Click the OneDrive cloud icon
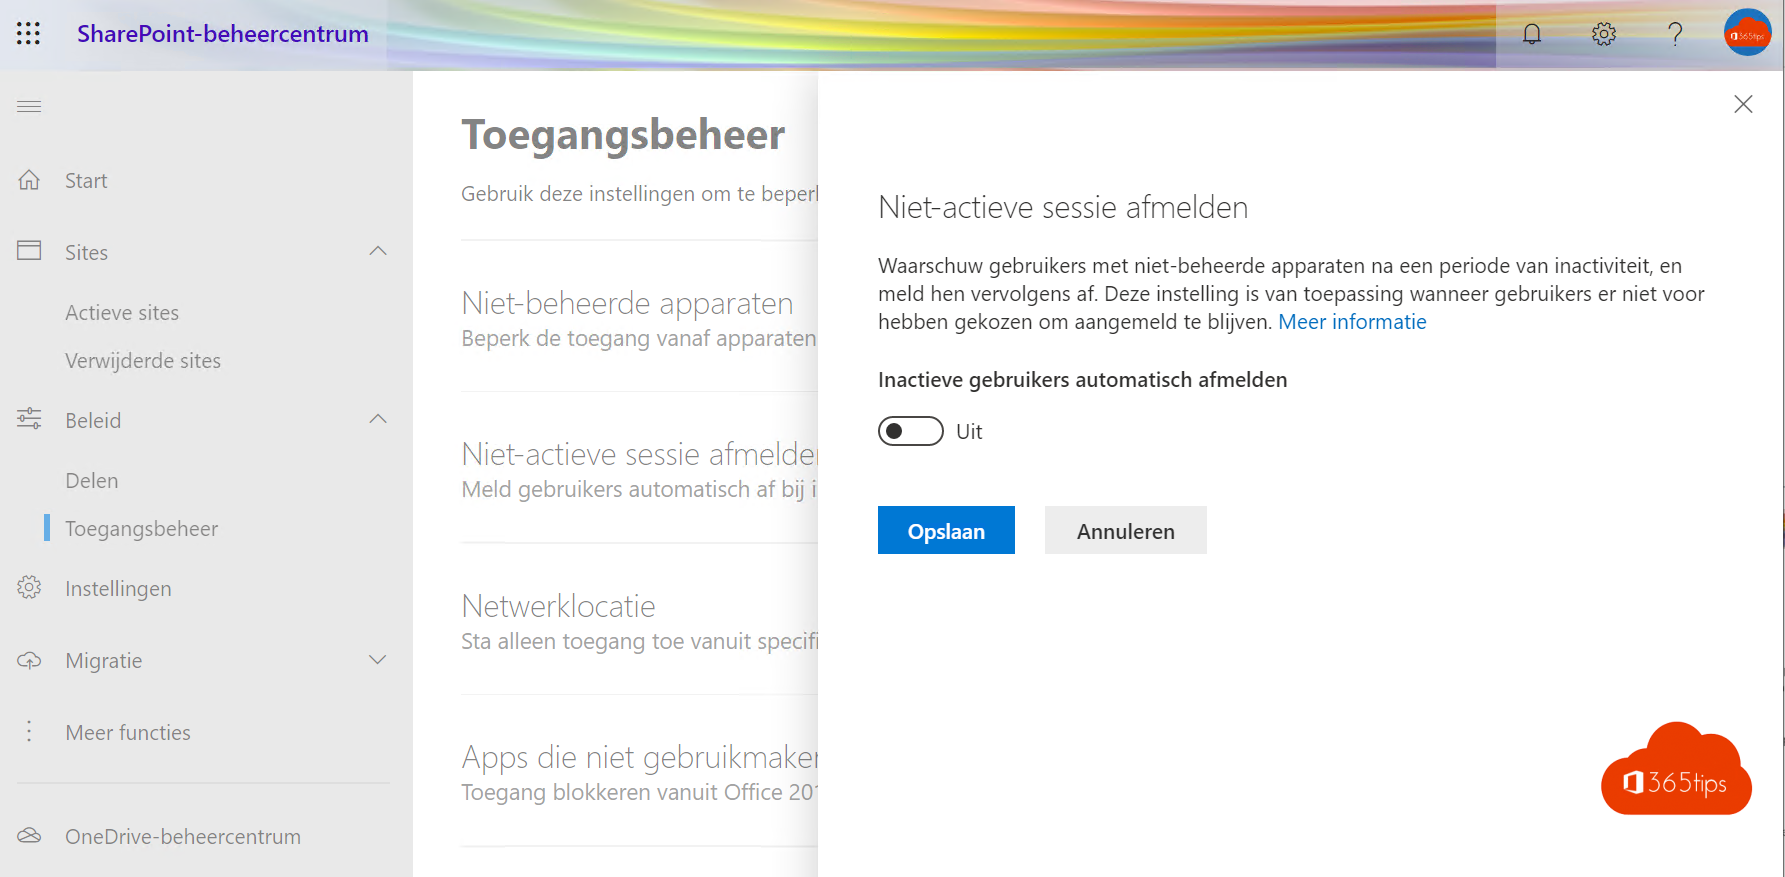The height and width of the screenshot is (877, 1785). pyautogui.click(x=29, y=836)
